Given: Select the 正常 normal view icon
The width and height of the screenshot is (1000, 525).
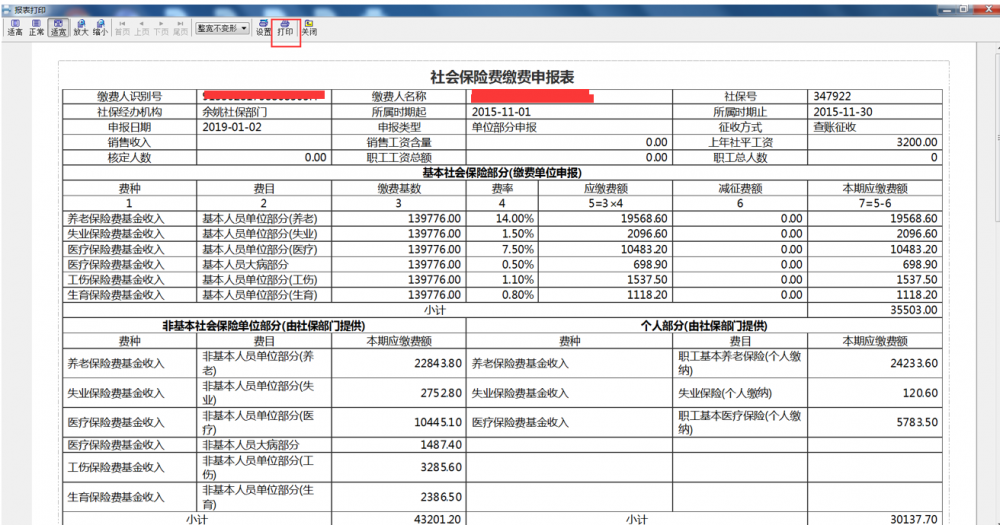Looking at the screenshot, I should click(36, 27).
